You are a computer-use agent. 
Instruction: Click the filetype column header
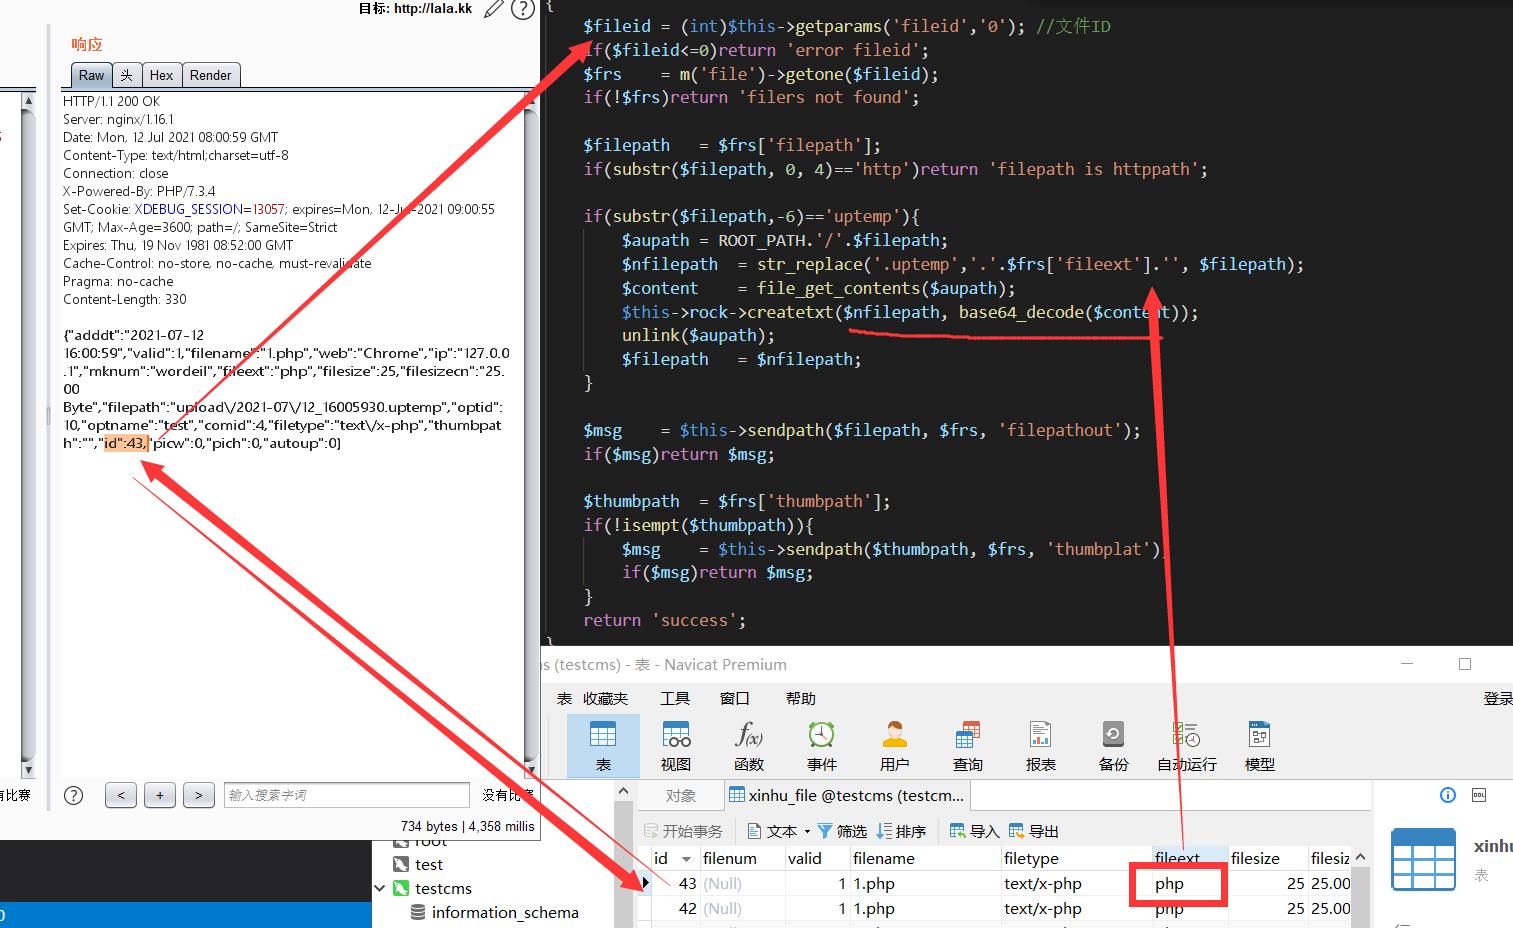point(1075,858)
